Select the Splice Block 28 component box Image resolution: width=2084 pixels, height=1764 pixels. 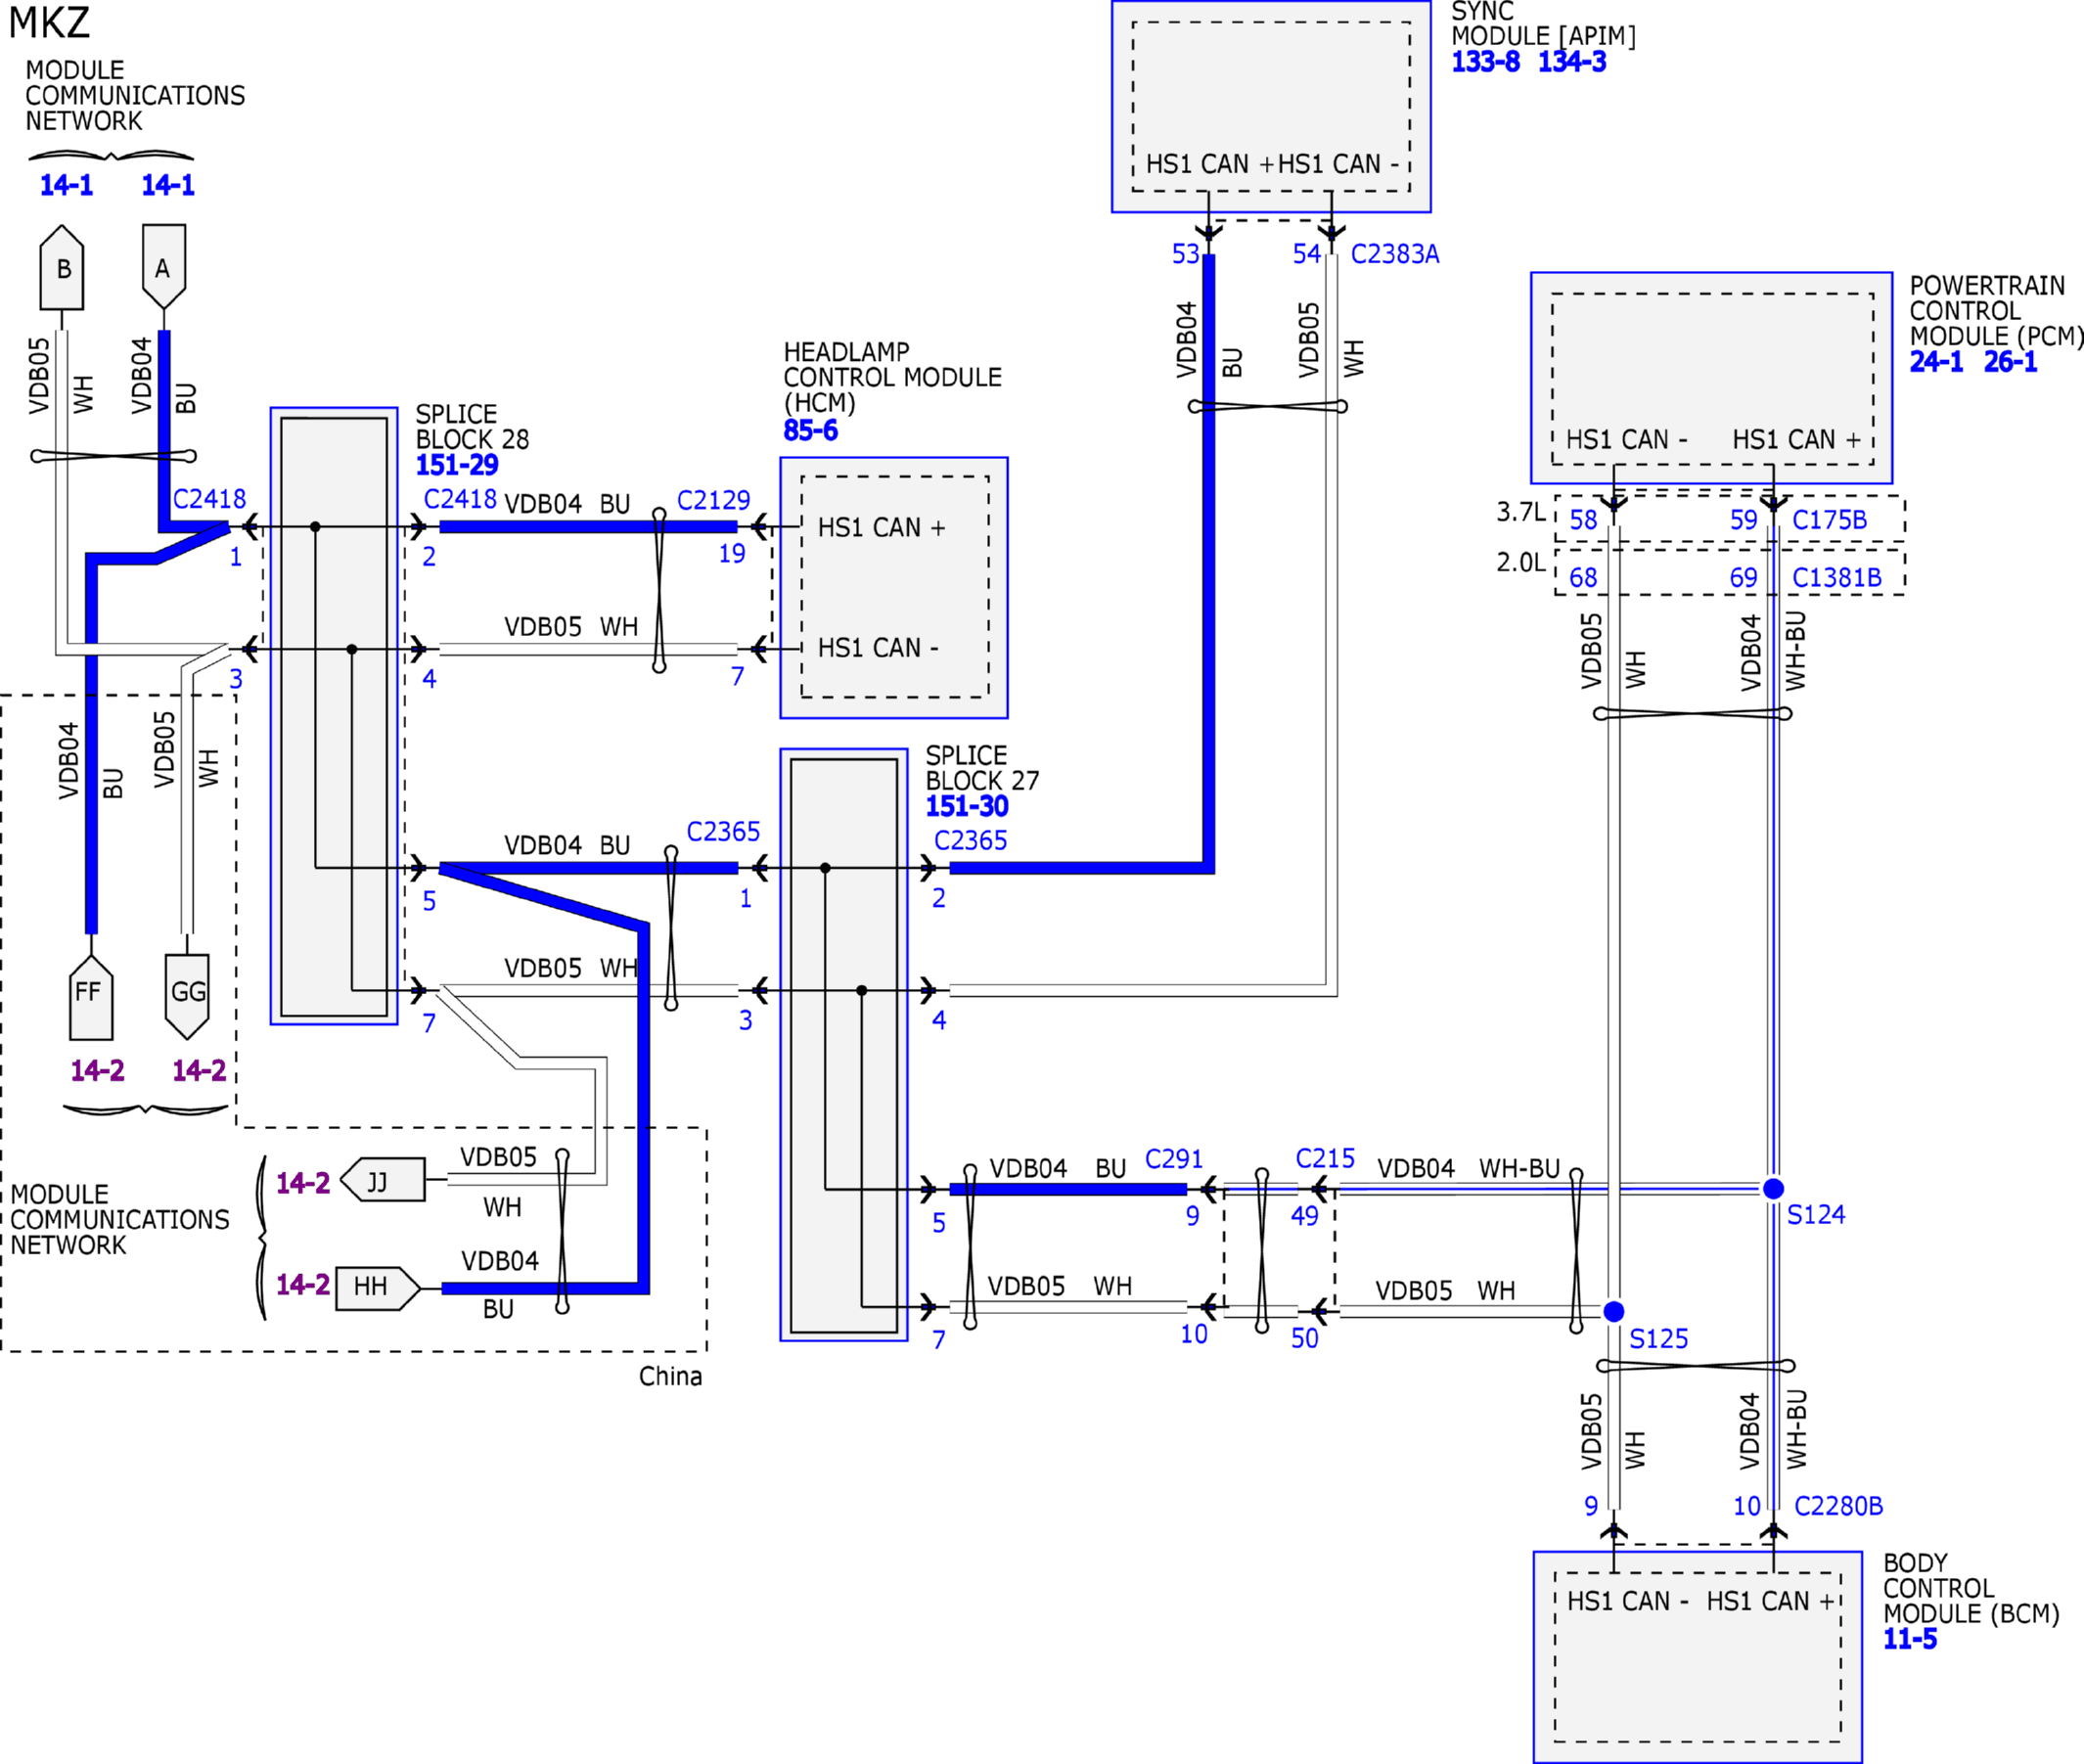334,716
